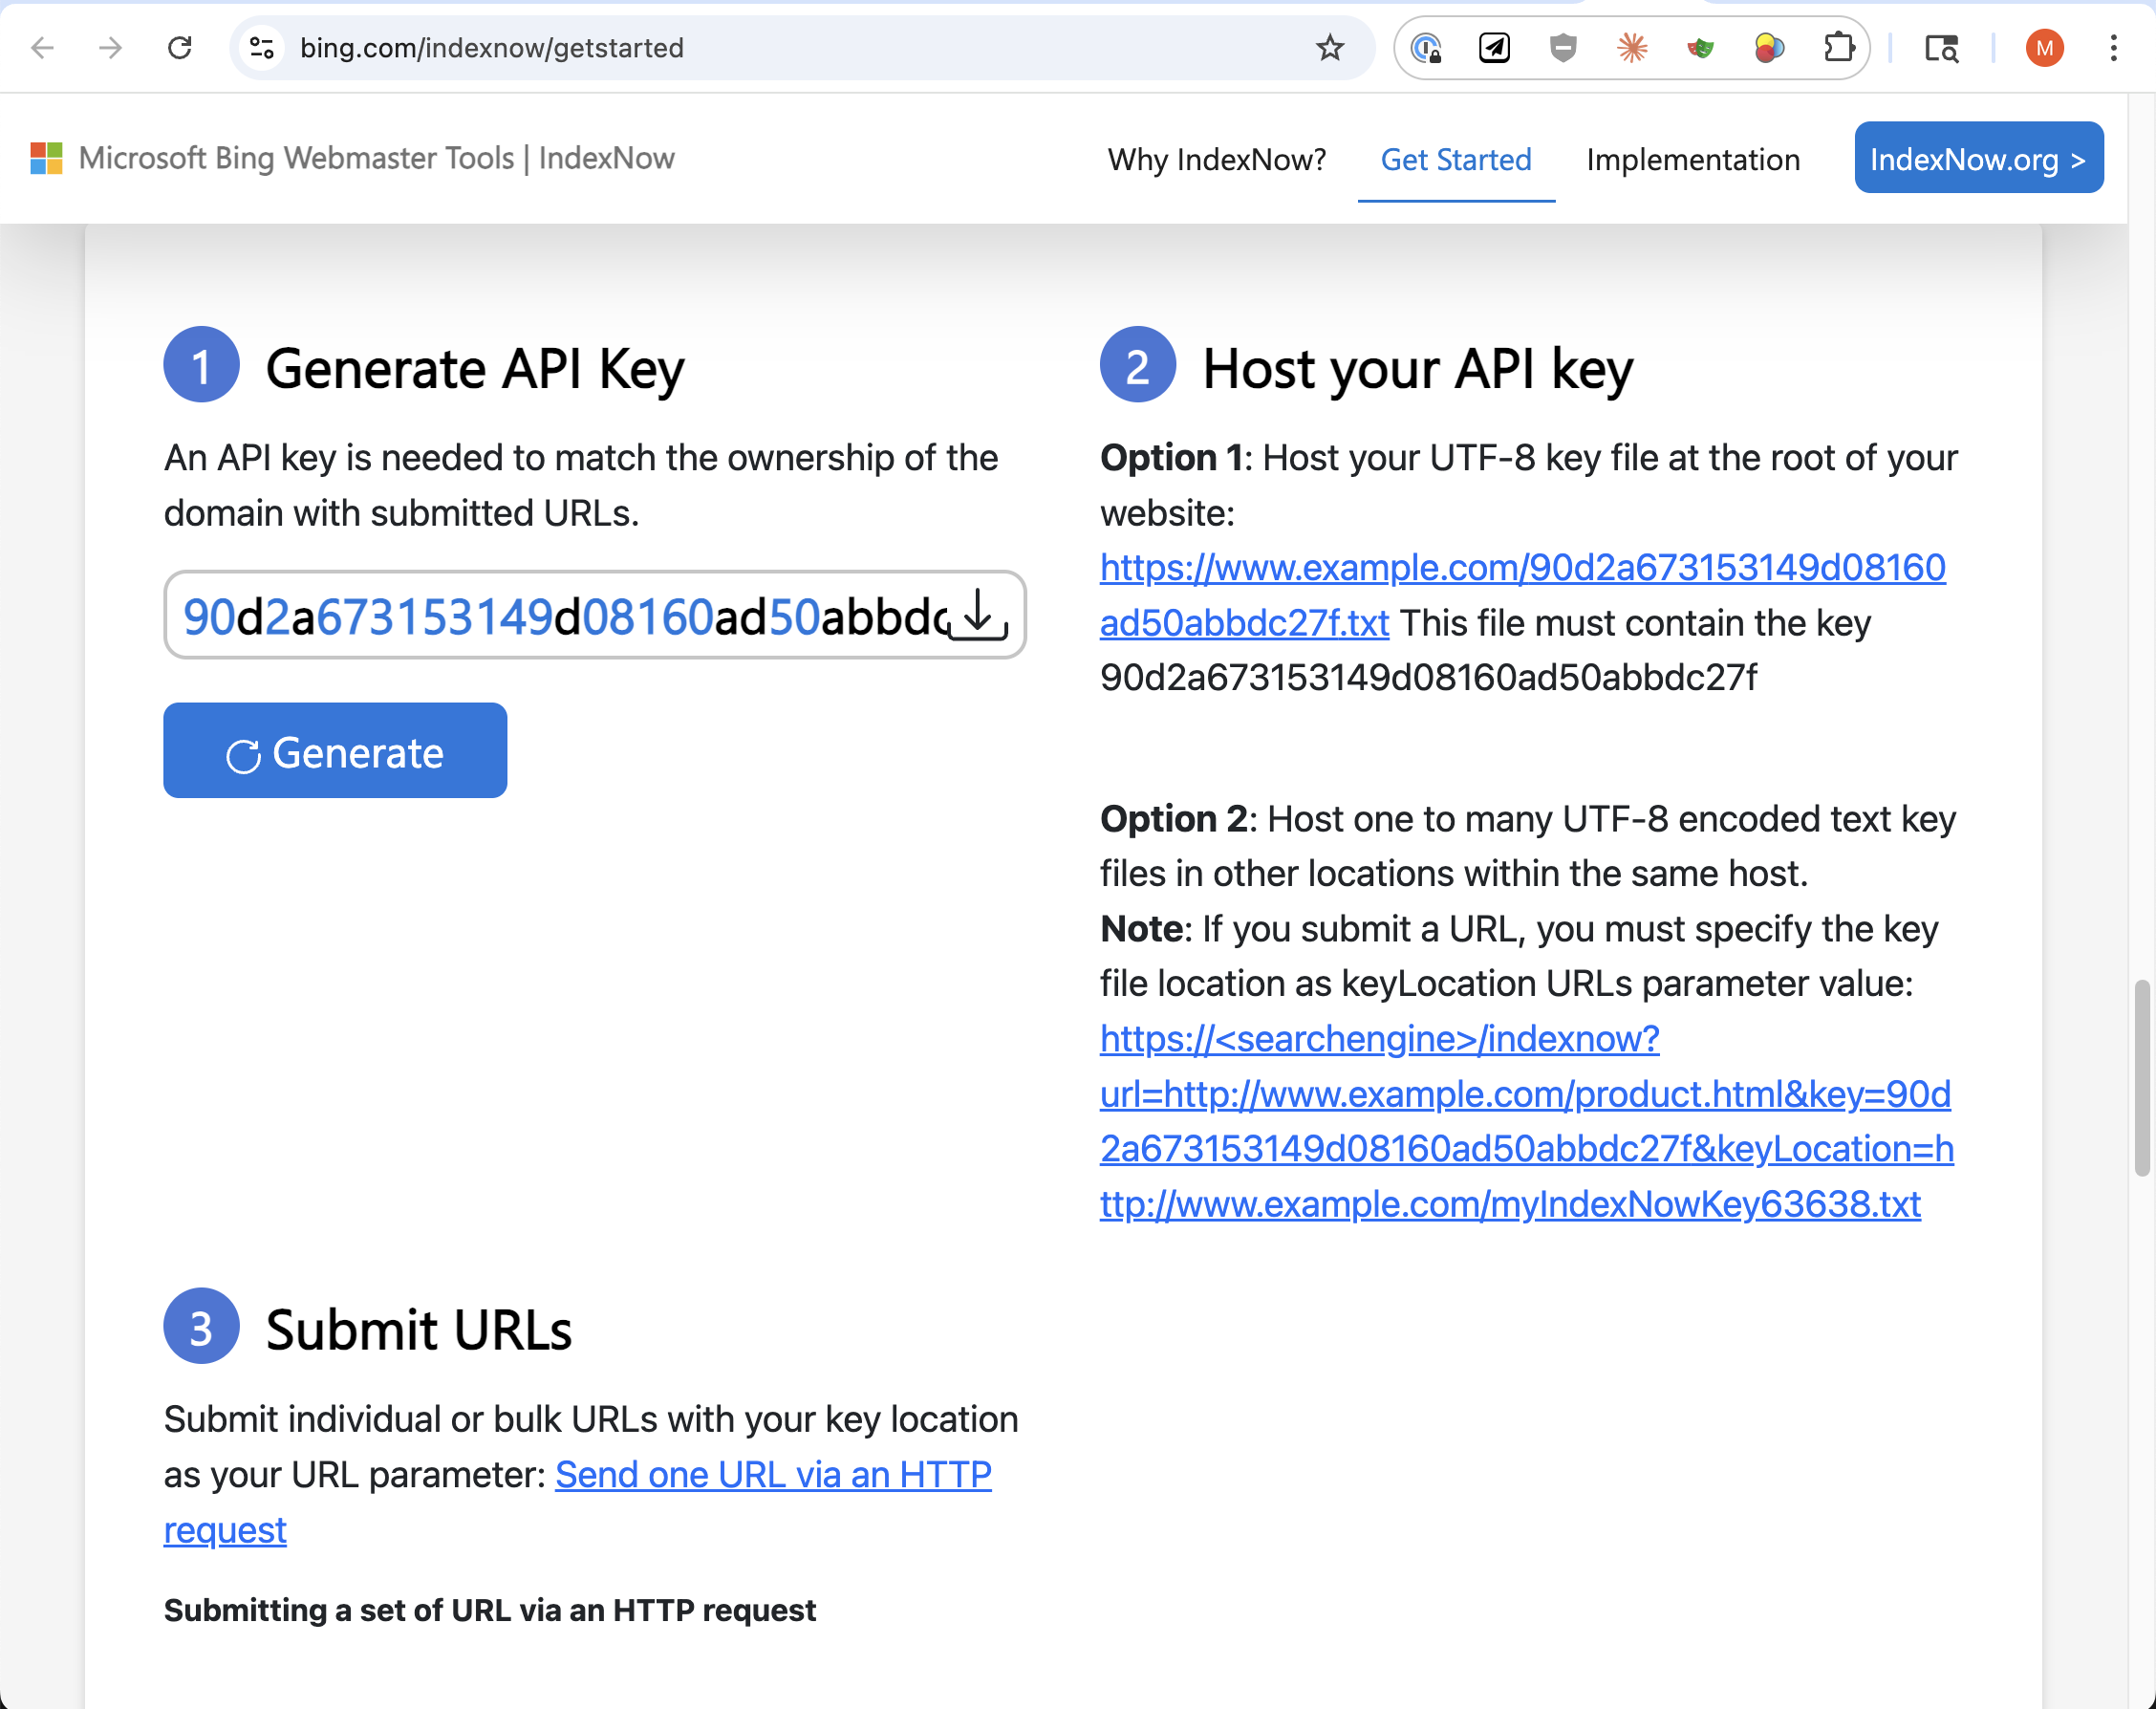Reload the current page

click(x=180, y=47)
